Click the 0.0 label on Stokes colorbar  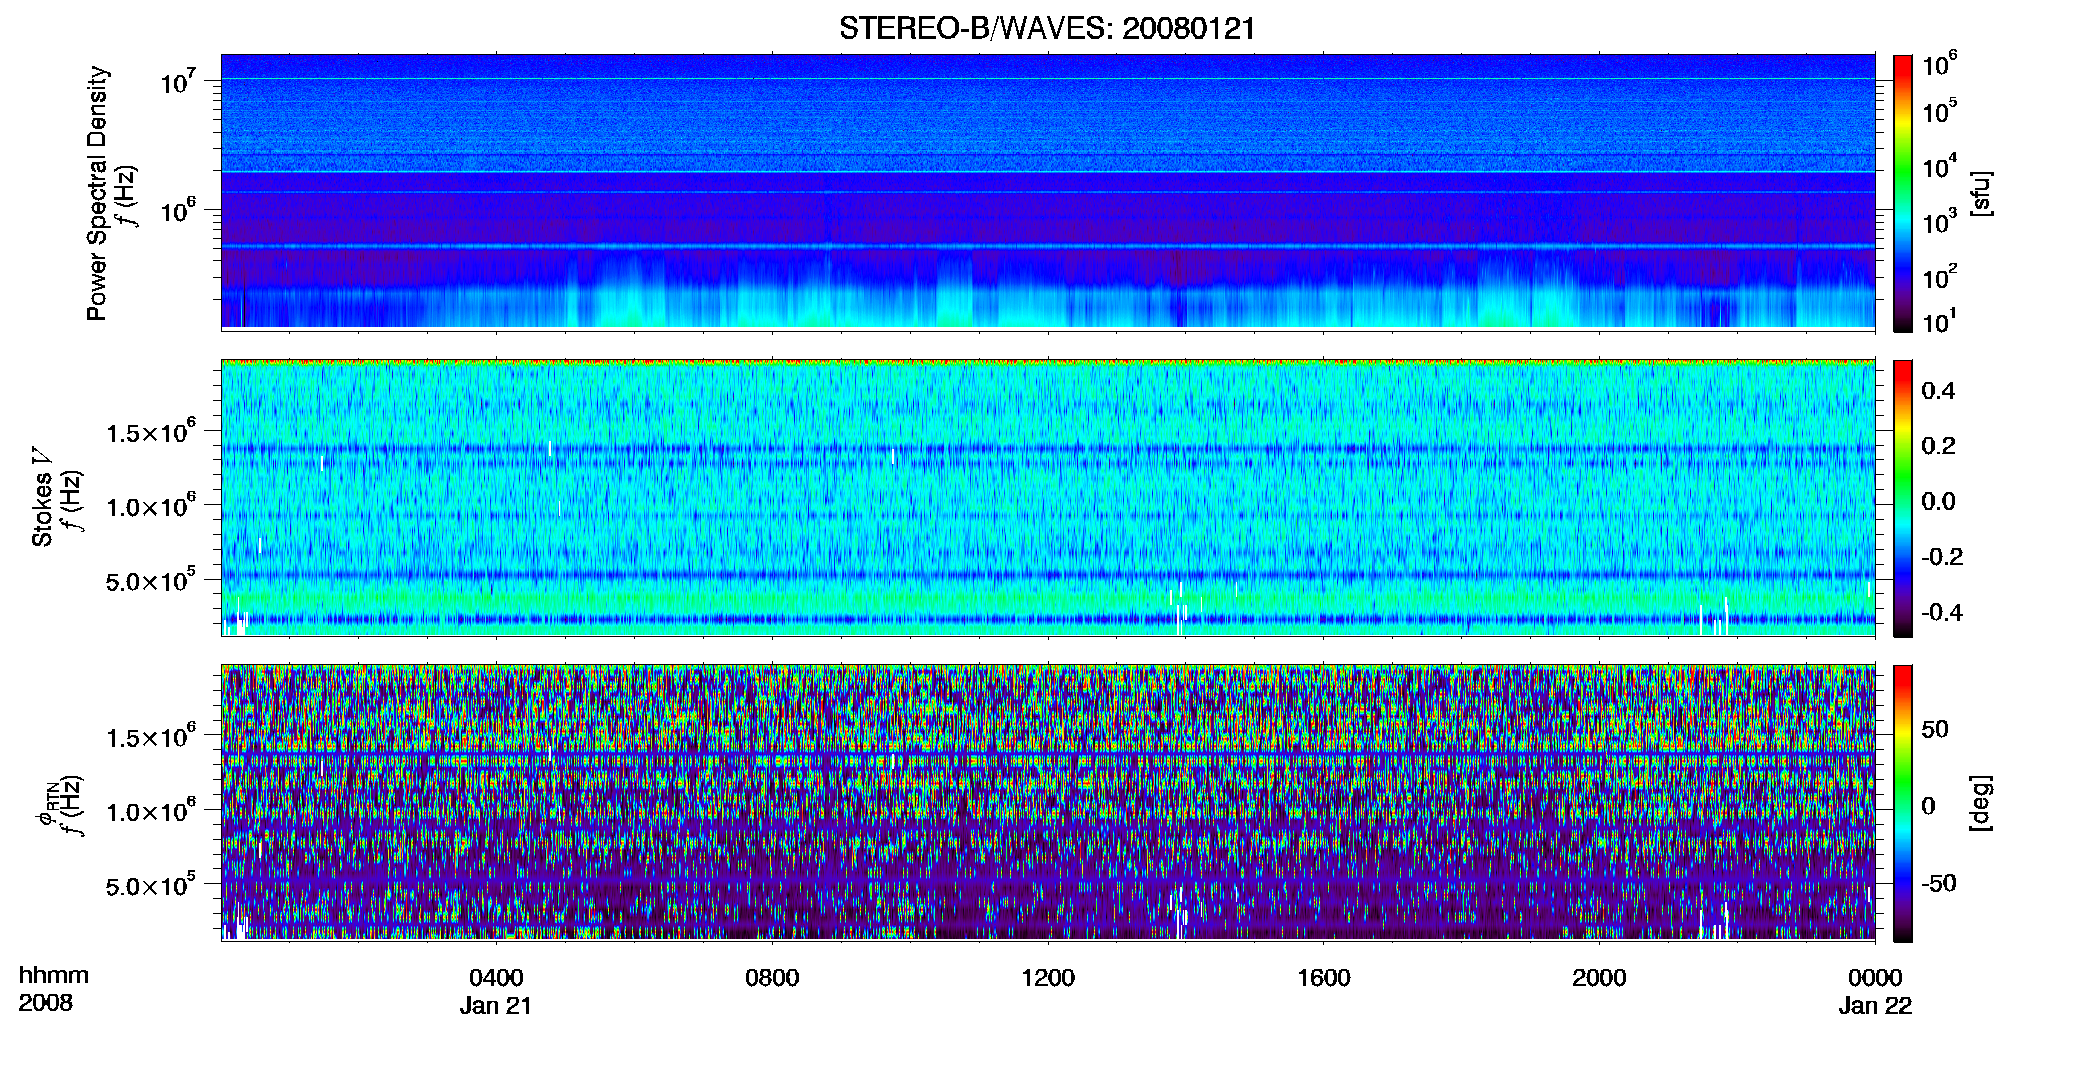pos(1938,502)
